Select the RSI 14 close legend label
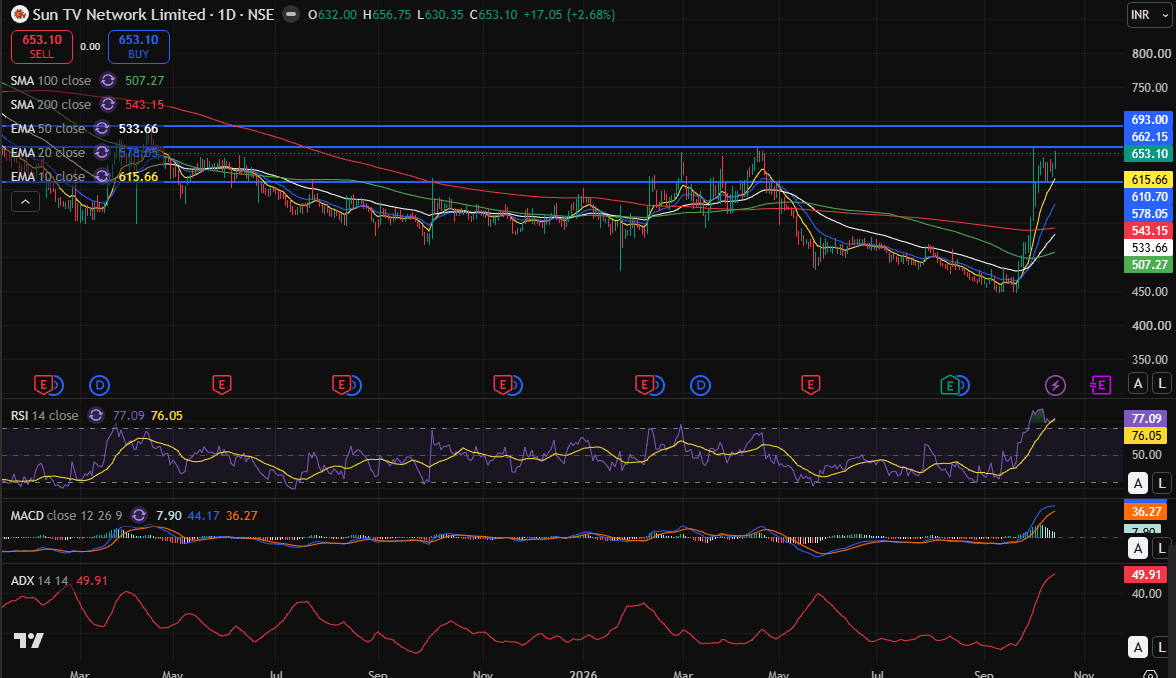 [x=44, y=416]
